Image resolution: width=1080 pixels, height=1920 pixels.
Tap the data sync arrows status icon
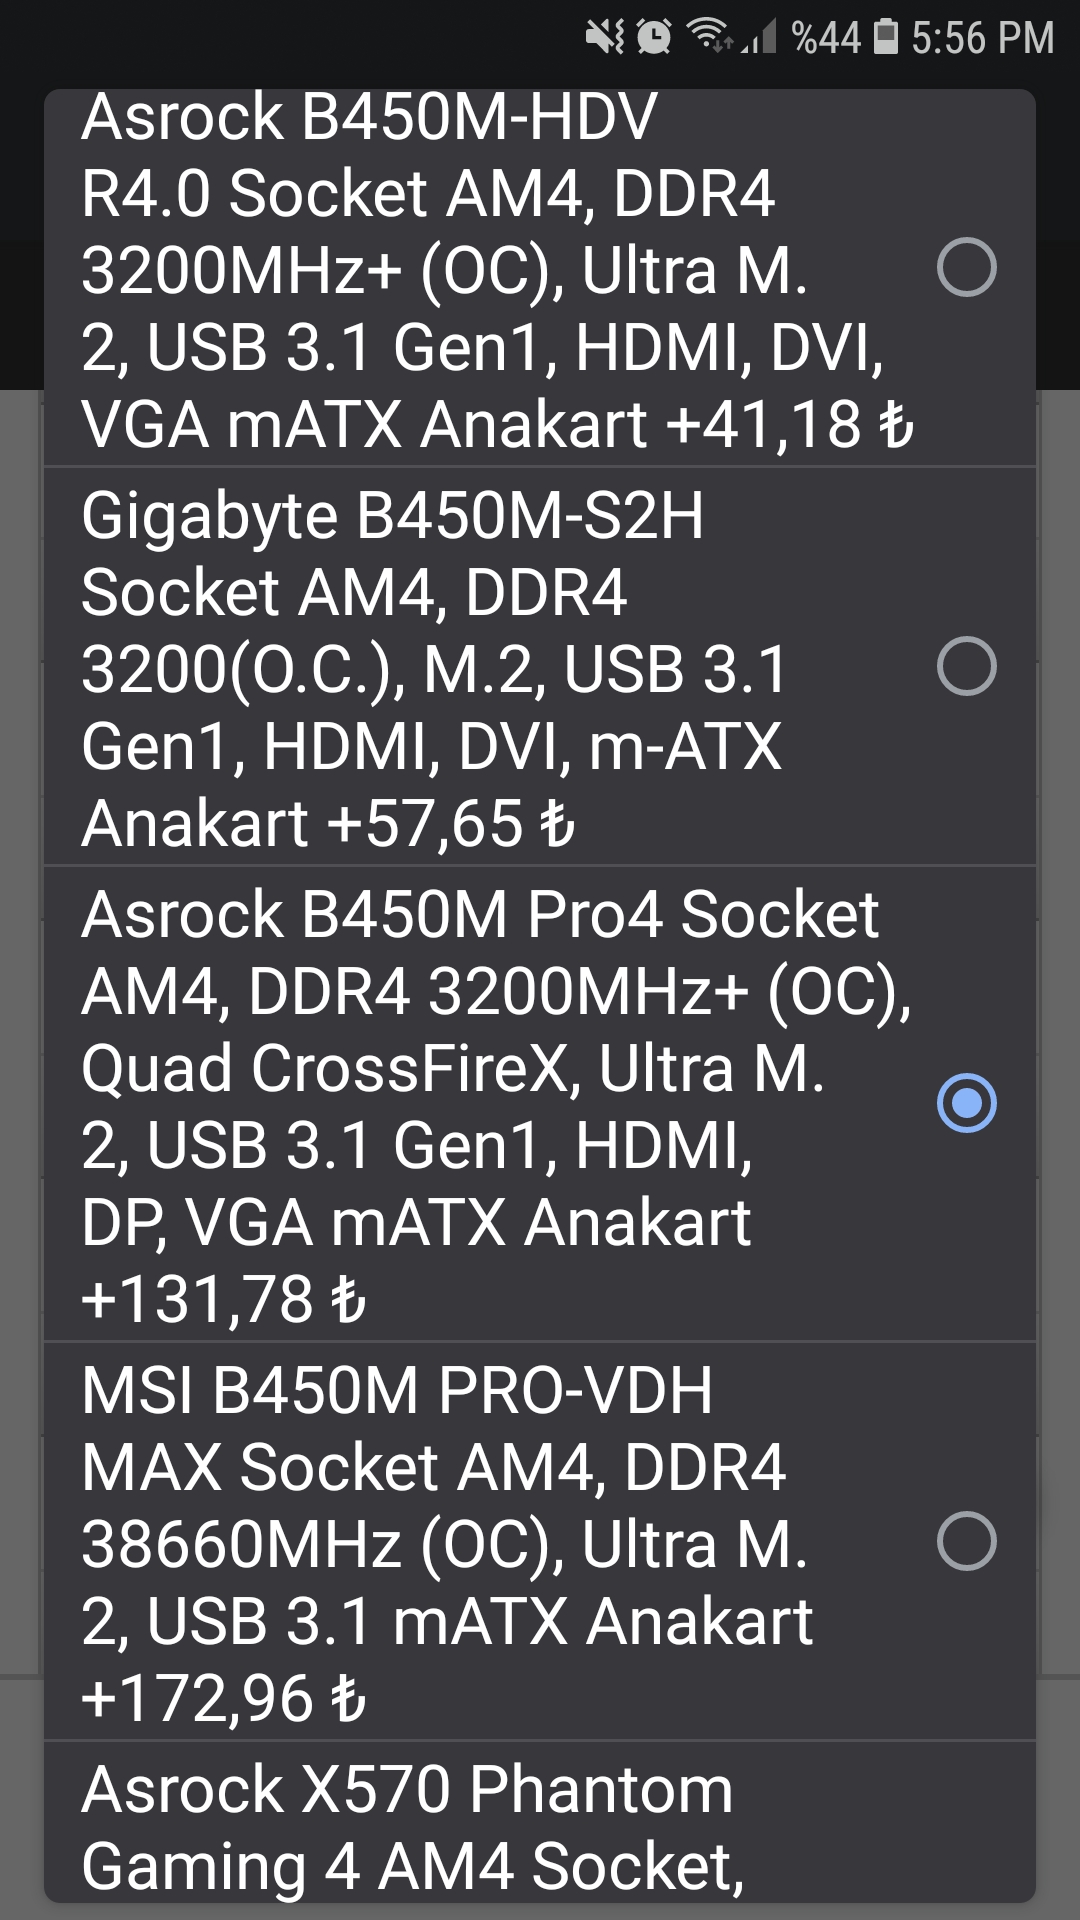point(723,43)
